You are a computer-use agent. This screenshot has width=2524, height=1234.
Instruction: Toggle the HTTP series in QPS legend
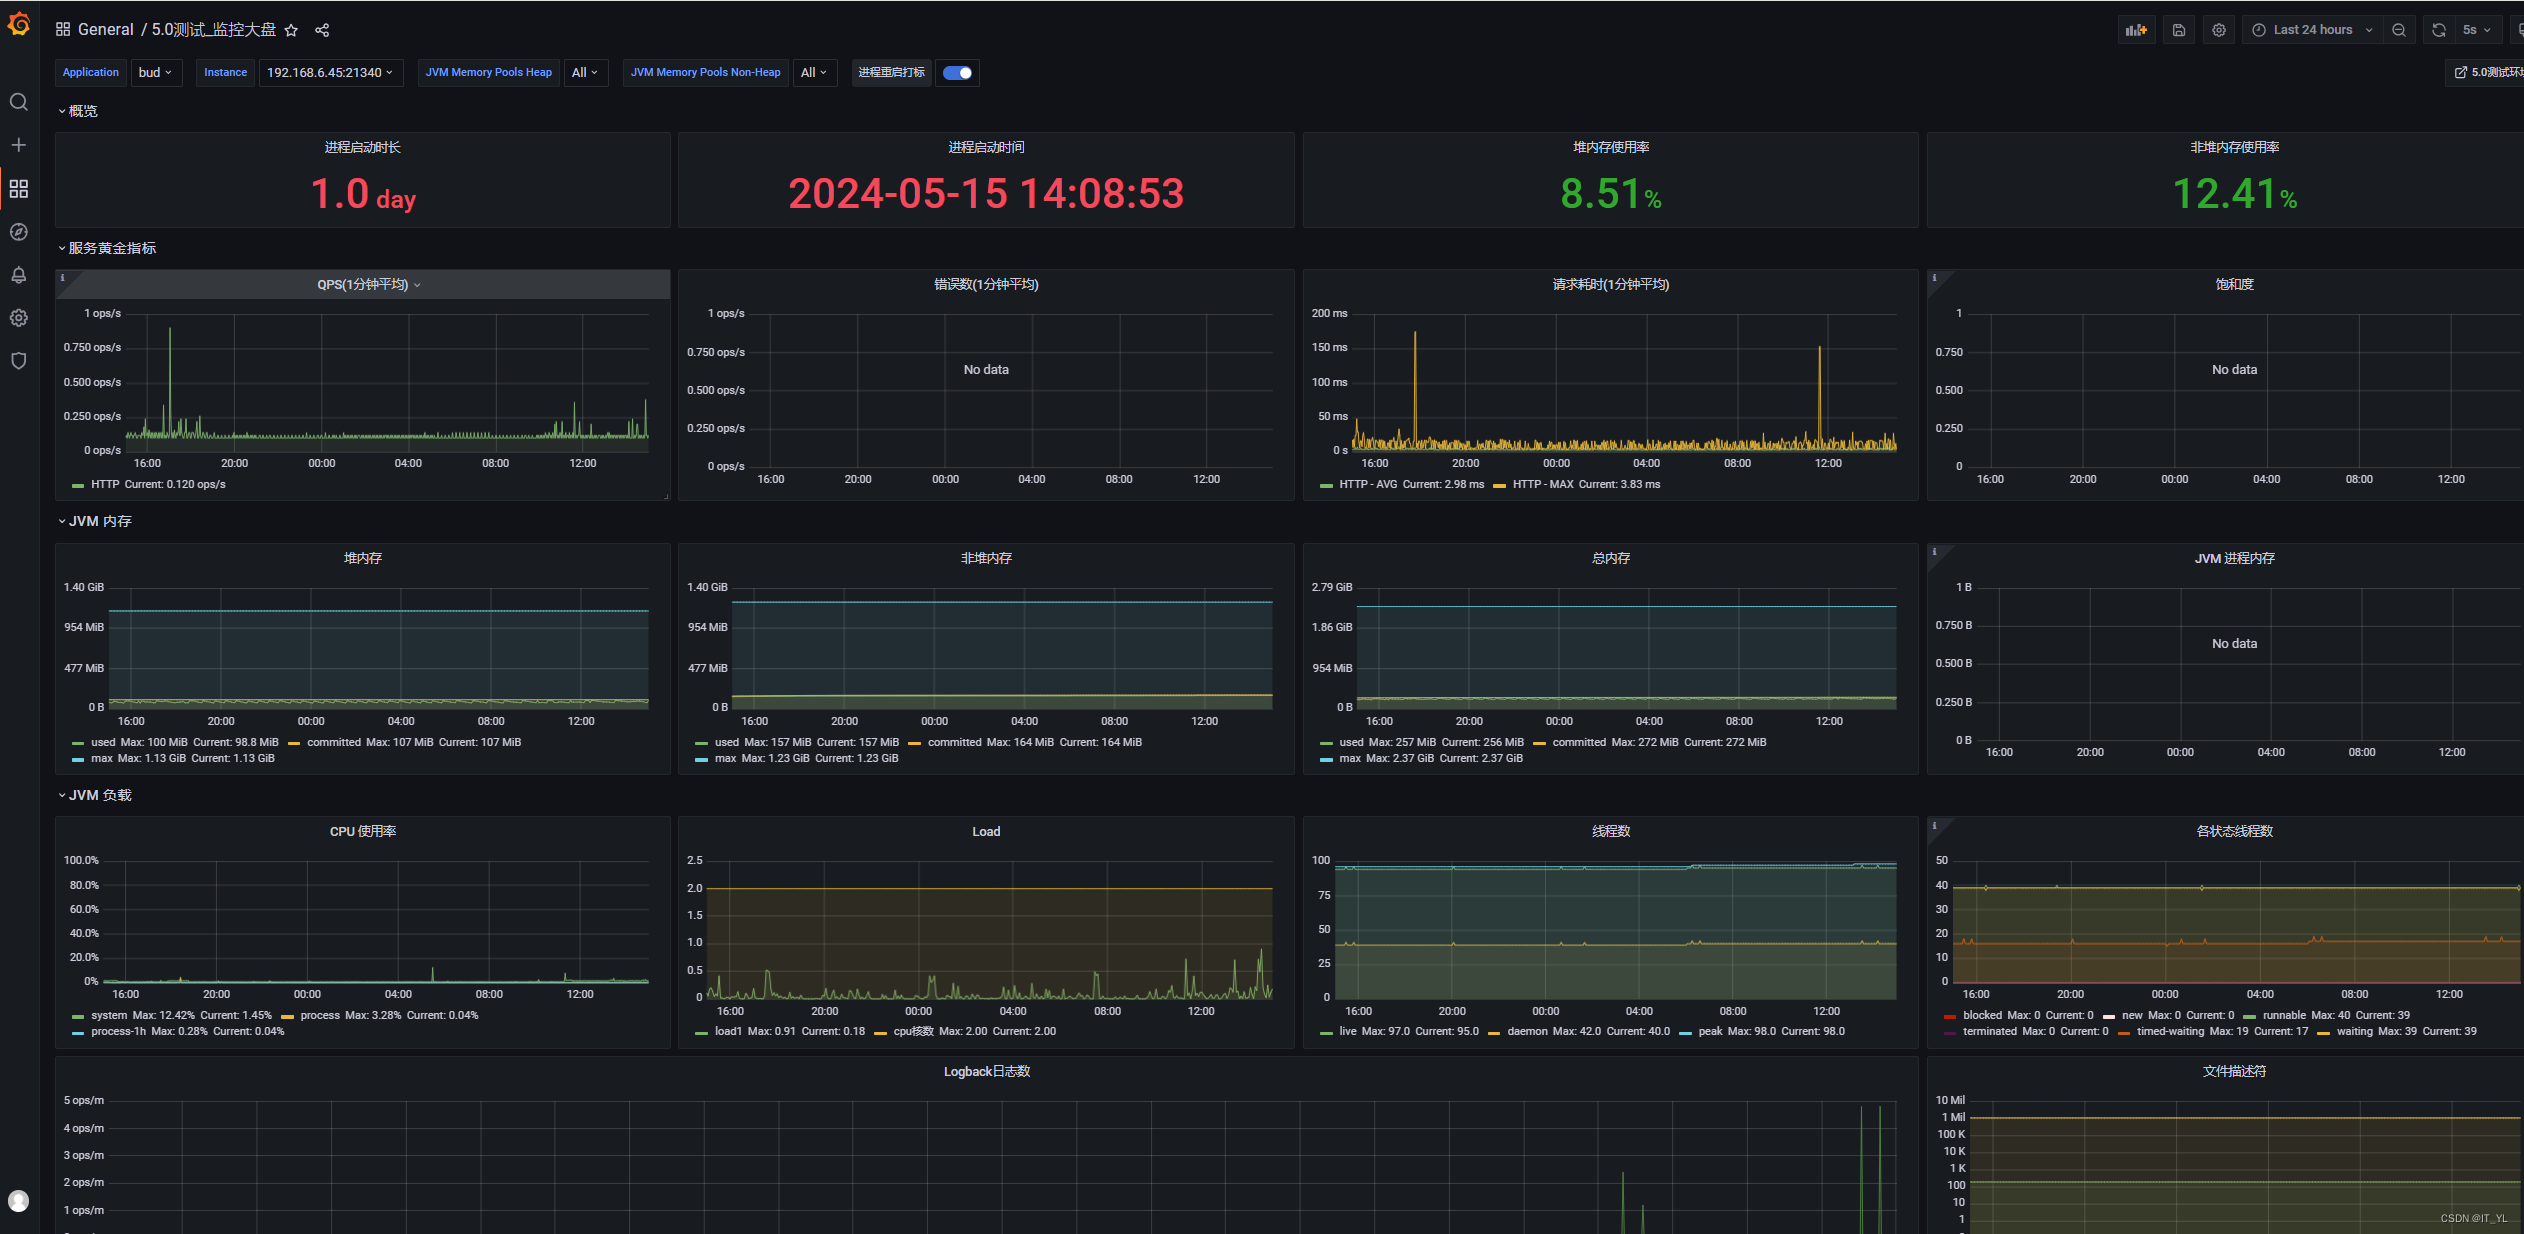tap(105, 485)
